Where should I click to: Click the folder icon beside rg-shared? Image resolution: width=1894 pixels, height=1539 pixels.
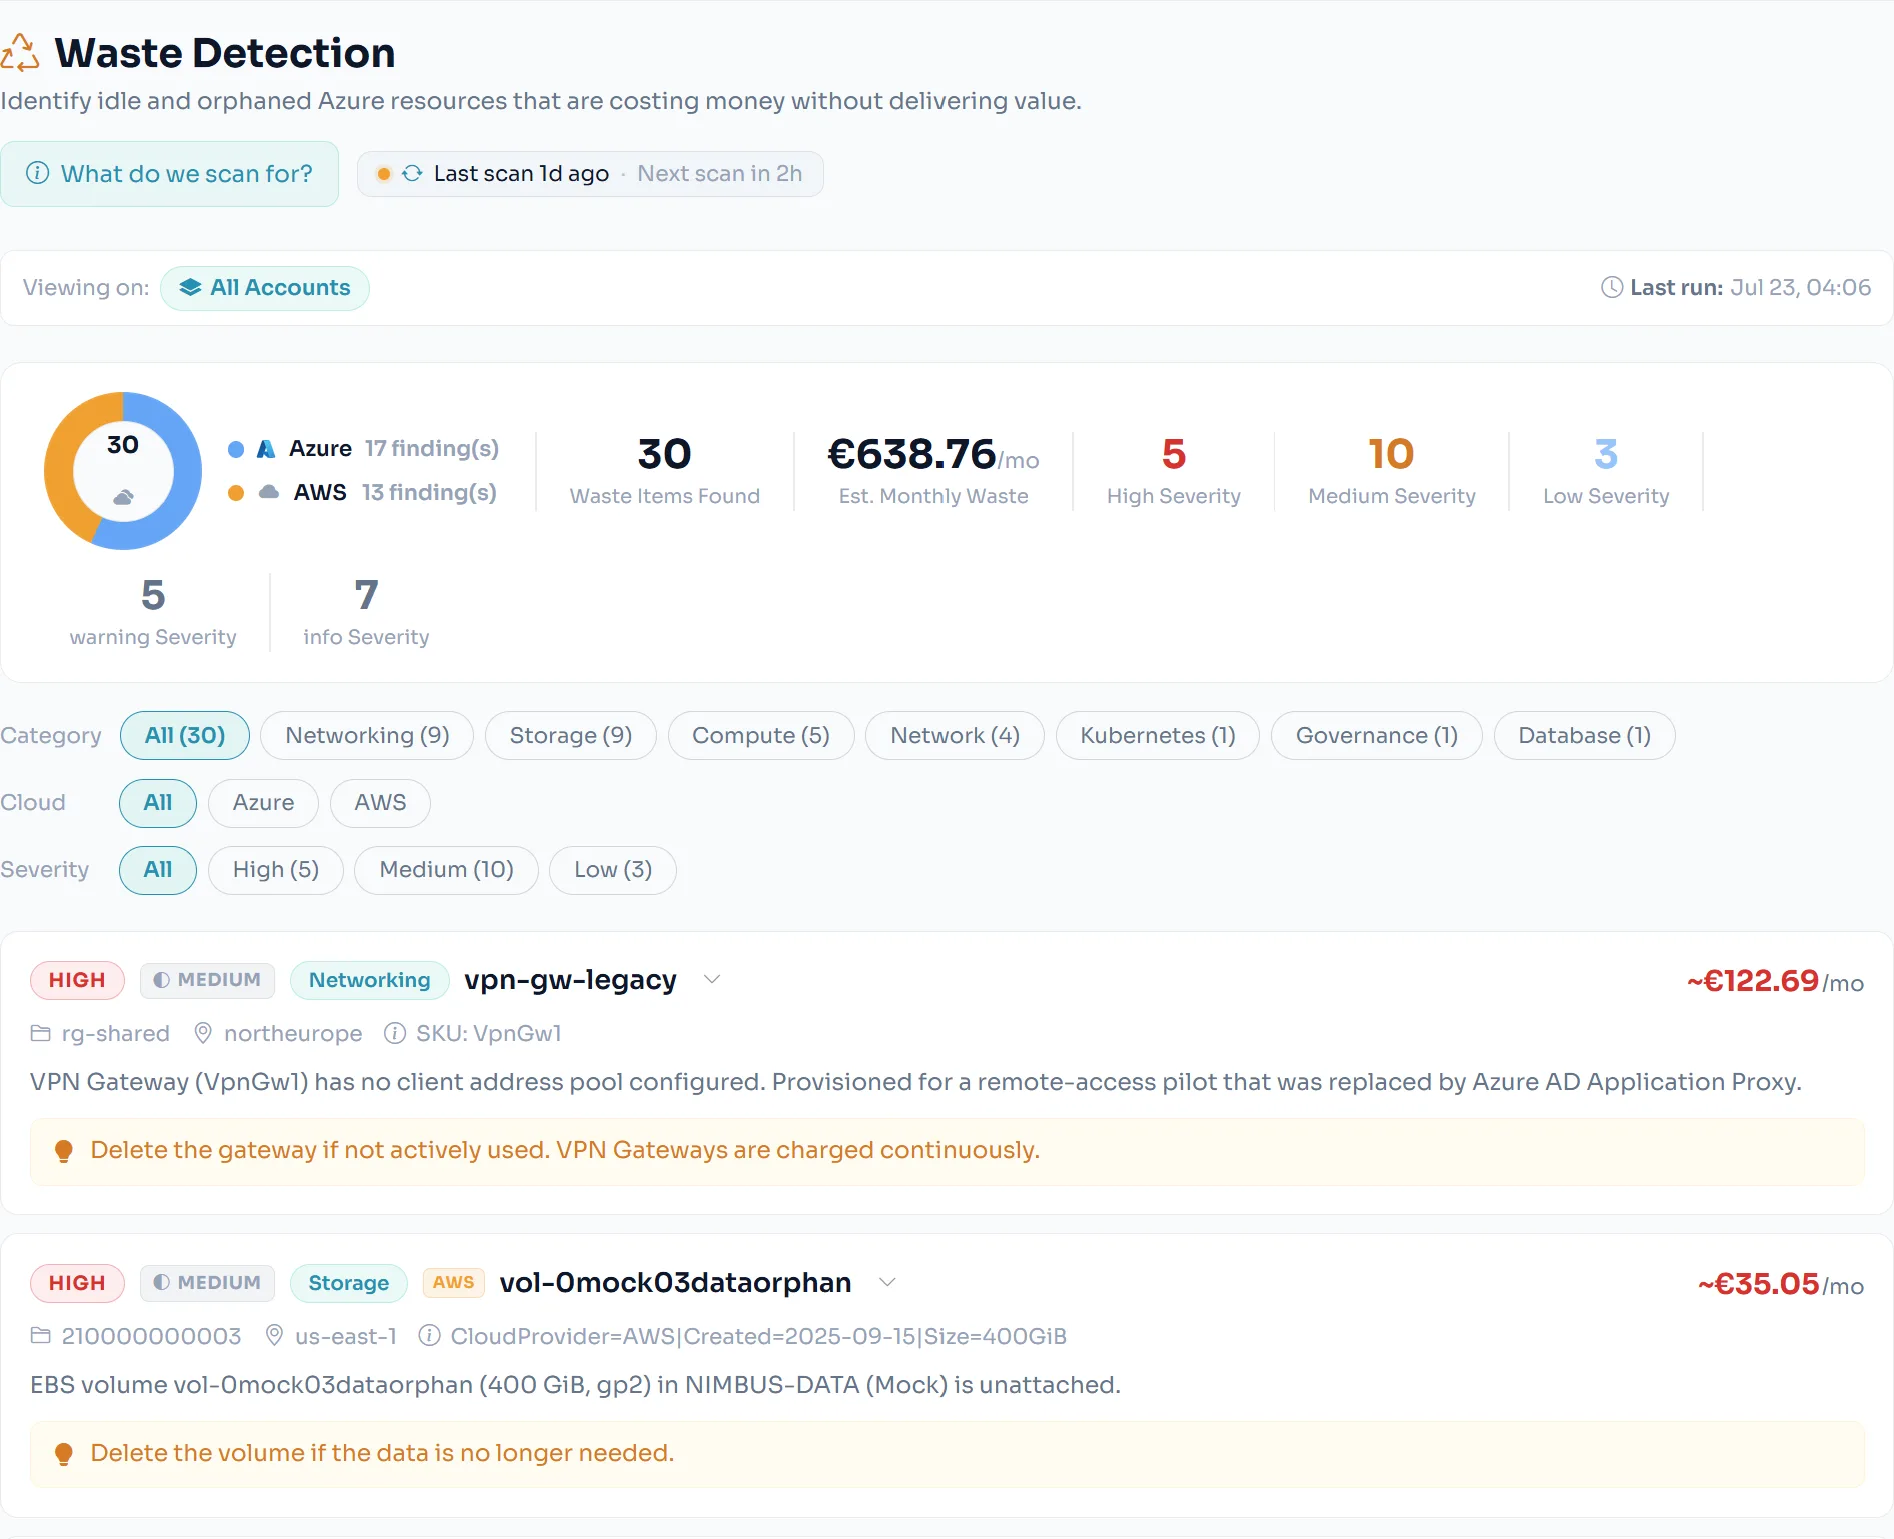(40, 1033)
